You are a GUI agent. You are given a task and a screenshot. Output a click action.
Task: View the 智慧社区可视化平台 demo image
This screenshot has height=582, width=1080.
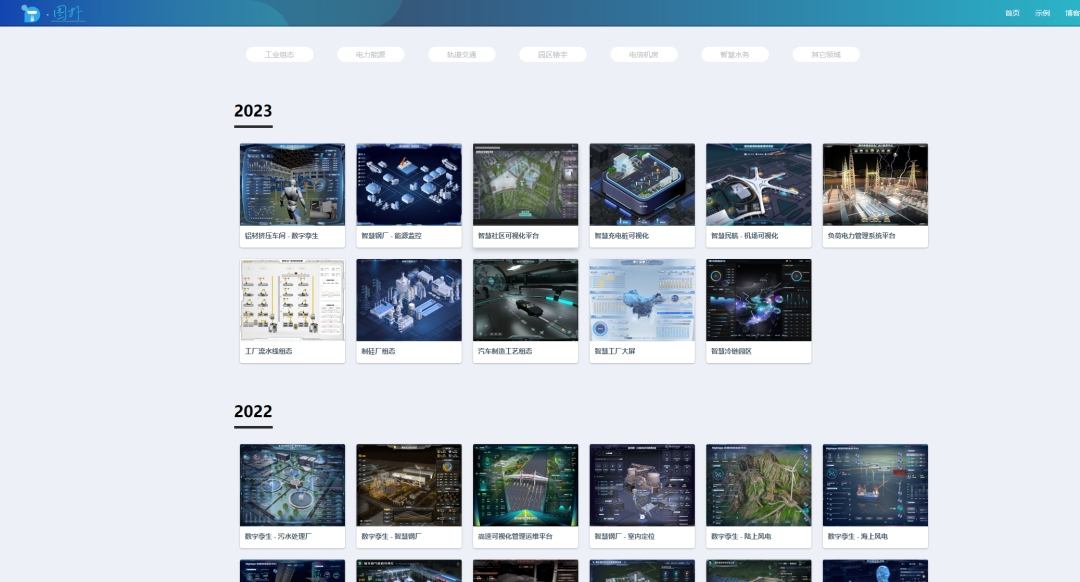pos(525,184)
